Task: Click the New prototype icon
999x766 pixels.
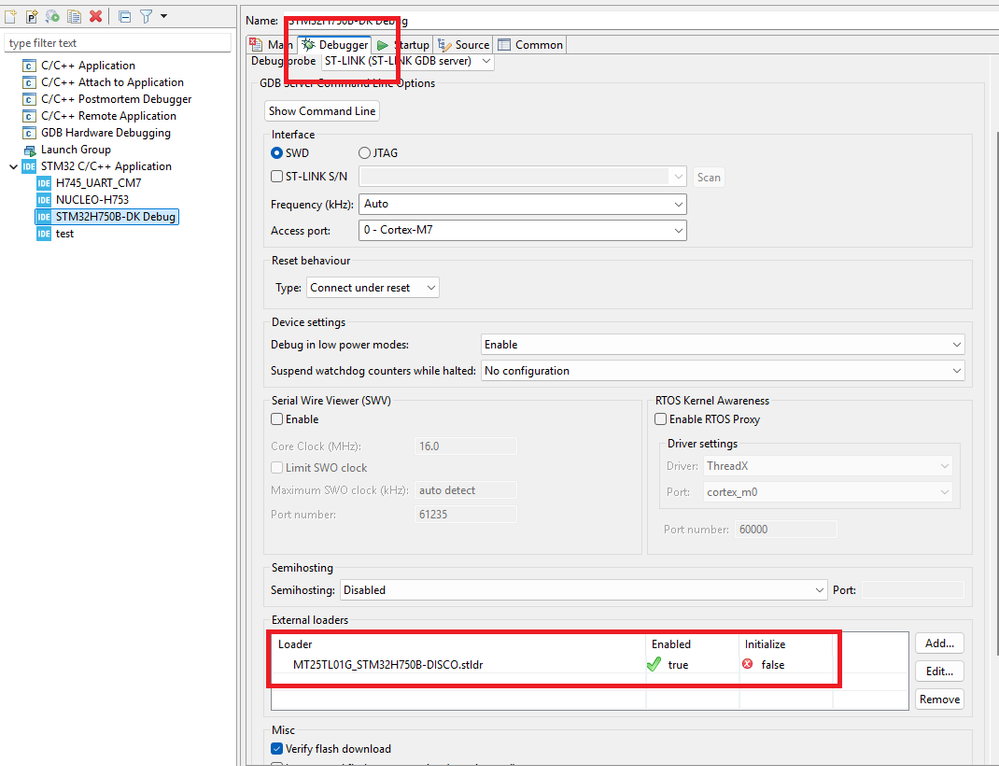Action: coord(31,17)
